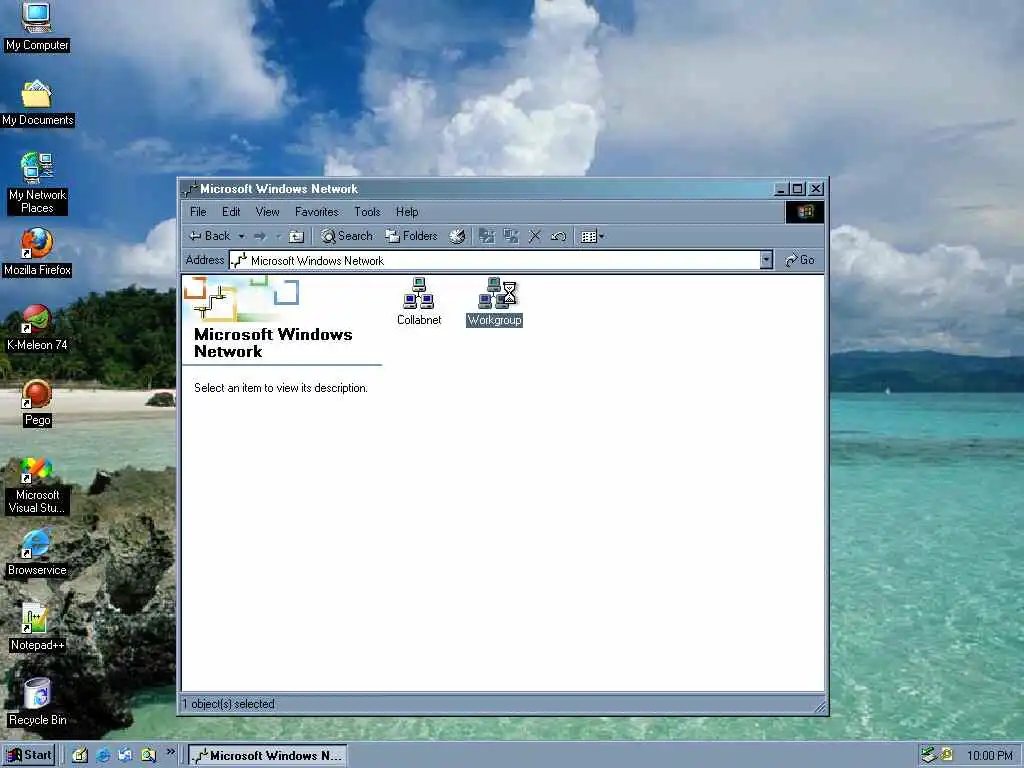Select Browservice desktop shortcut

37,552
